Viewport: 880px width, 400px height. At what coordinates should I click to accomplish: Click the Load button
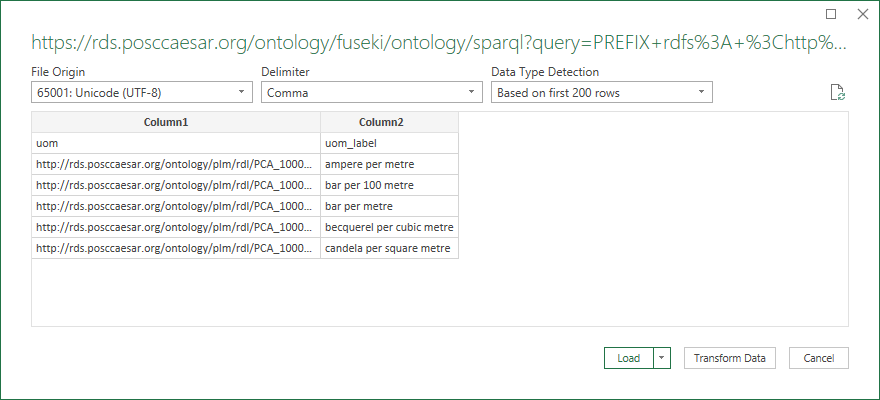pos(629,358)
